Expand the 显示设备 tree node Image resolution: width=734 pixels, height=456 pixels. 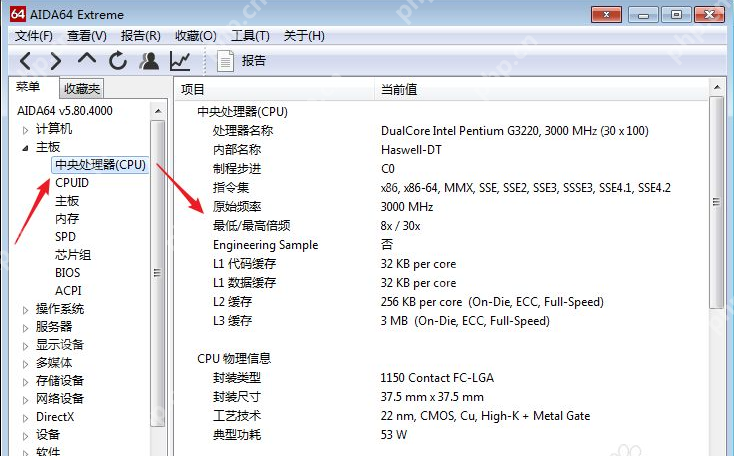[26, 346]
